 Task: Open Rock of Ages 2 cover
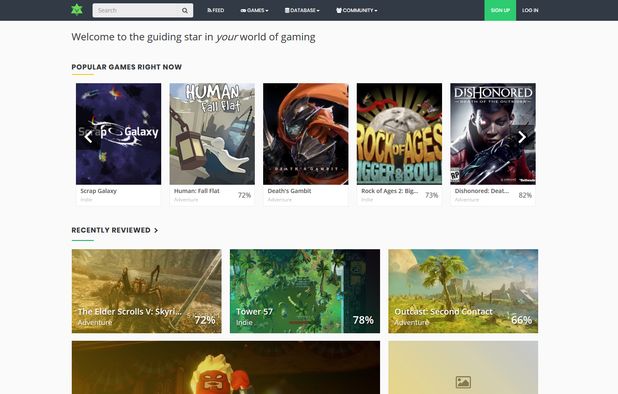pyautogui.click(x=399, y=134)
